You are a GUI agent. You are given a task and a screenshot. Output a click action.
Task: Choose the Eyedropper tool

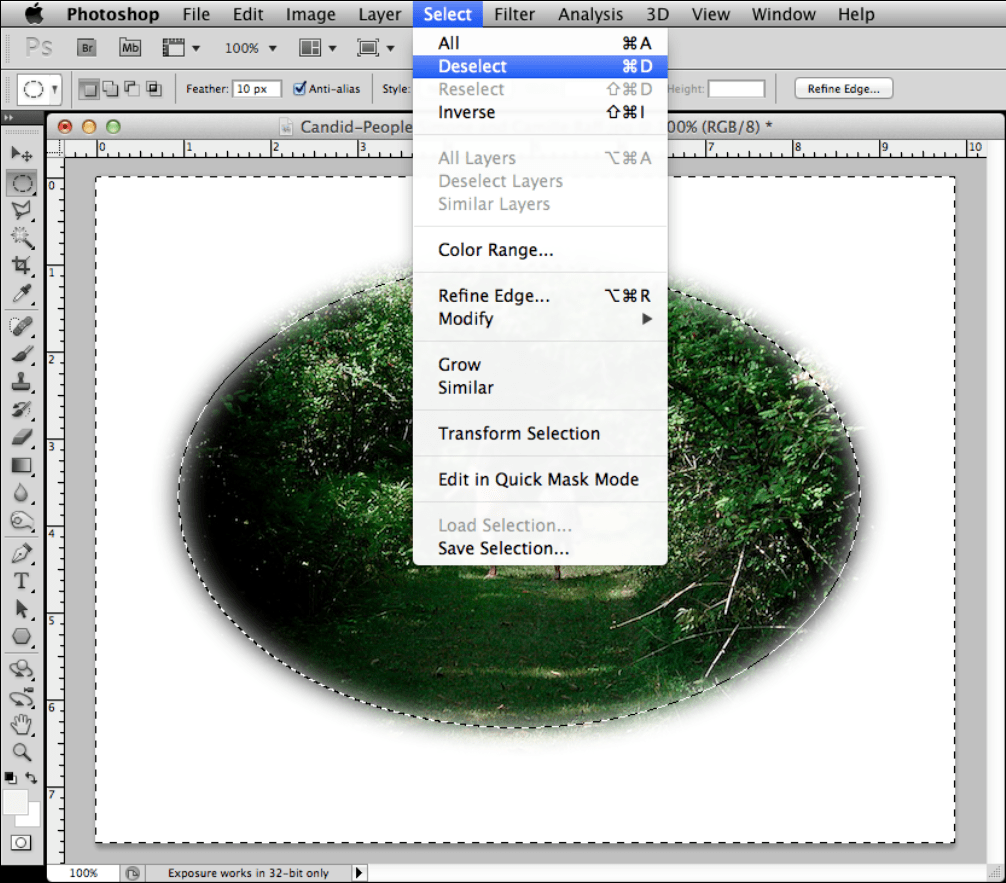[x=21, y=294]
